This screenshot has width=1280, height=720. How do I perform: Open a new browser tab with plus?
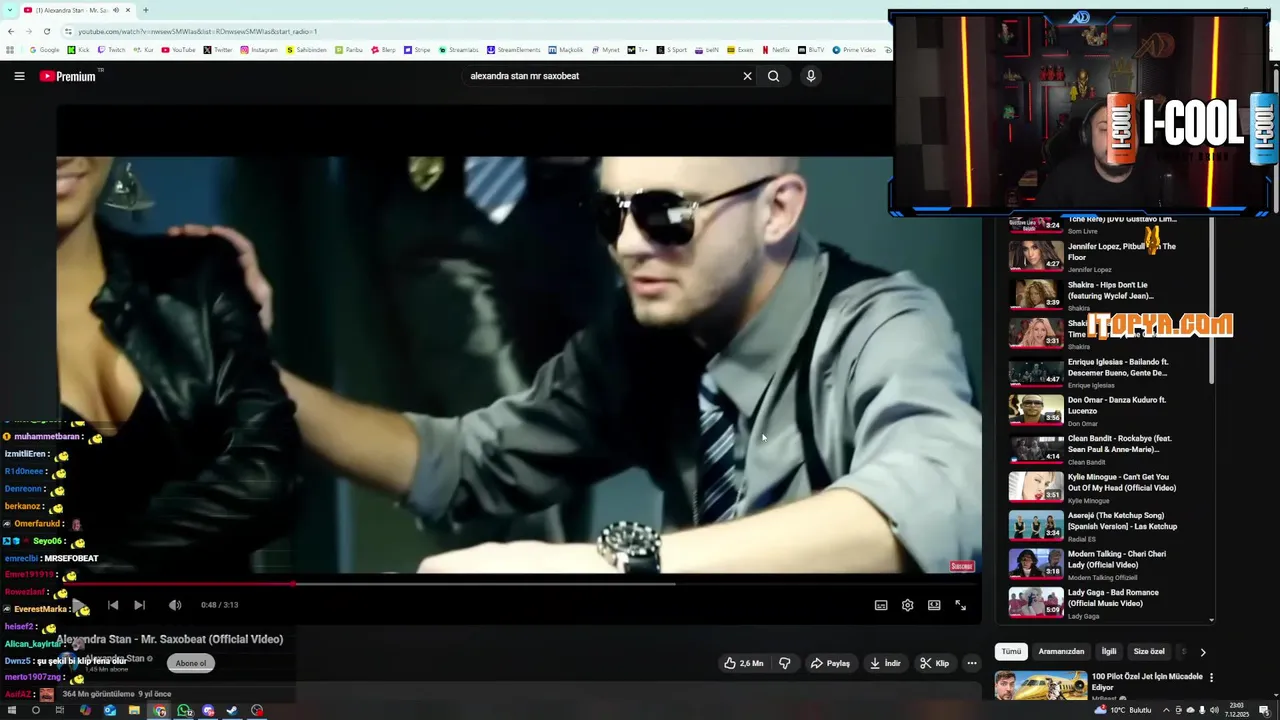(146, 10)
